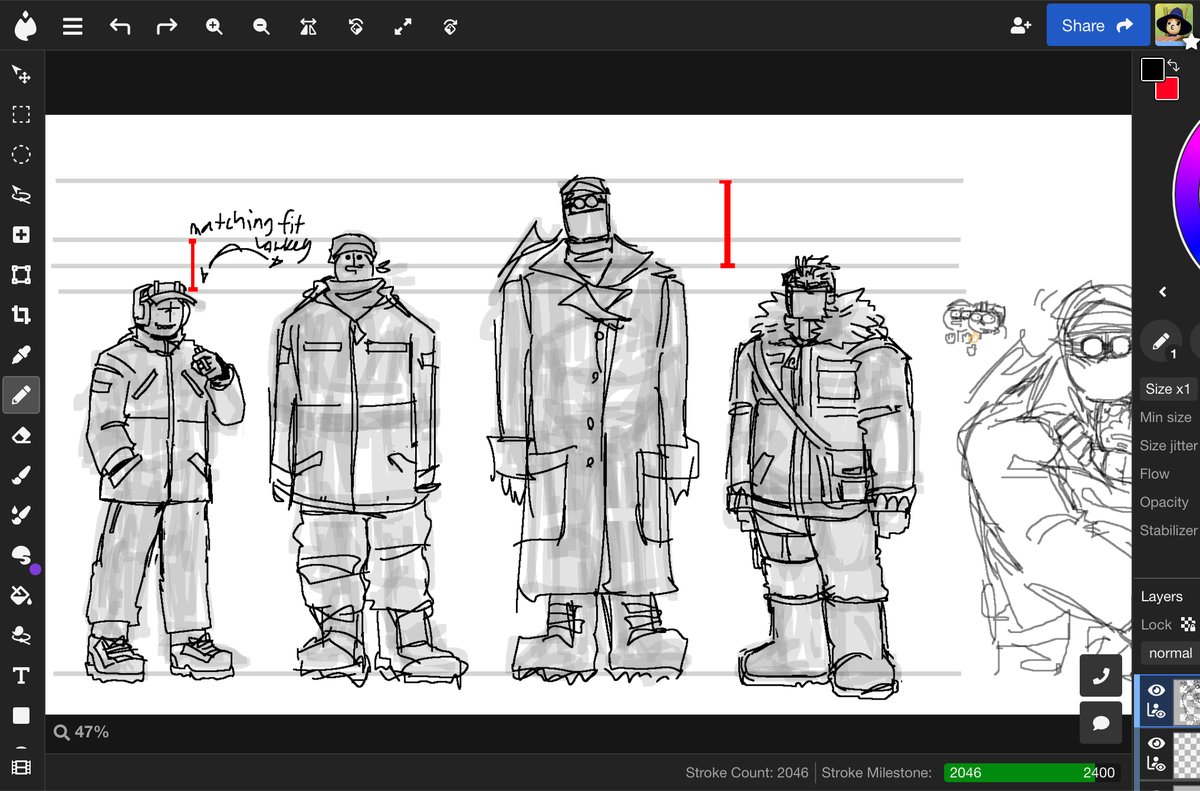1200x791 pixels.
Task: Open the film strip animation panel
Action: coord(21,768)
